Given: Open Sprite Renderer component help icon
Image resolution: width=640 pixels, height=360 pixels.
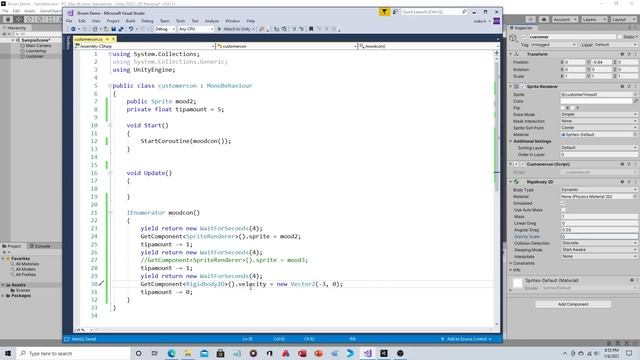Looking at the screenshot, I should (x=622, y=87).
